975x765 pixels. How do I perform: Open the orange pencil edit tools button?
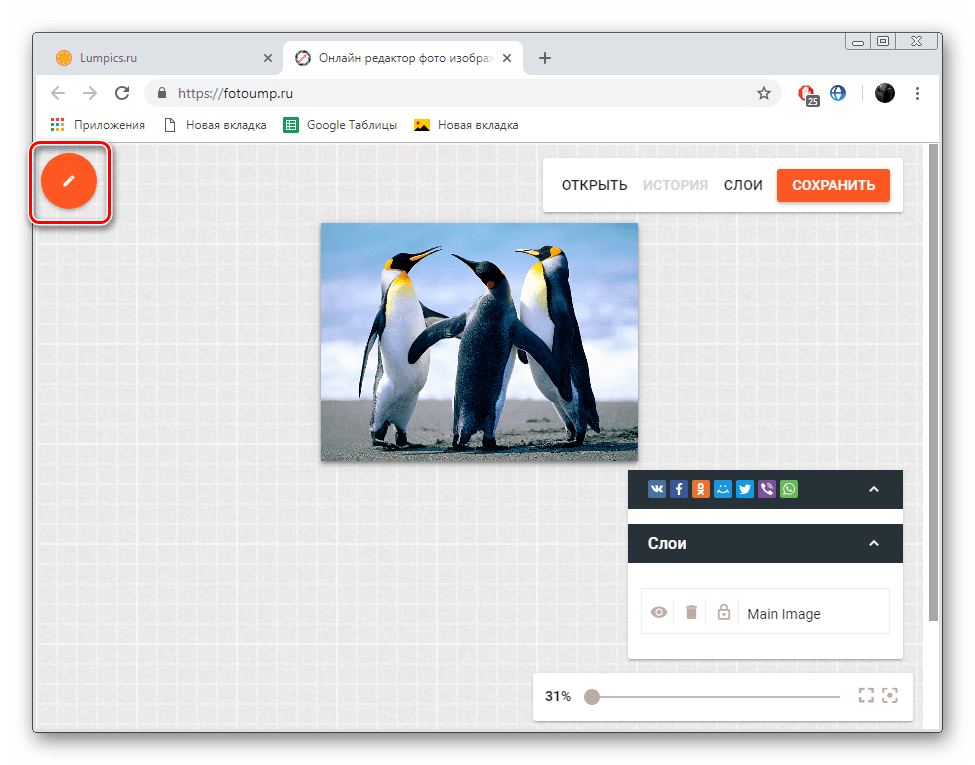(x=69, y=181)
